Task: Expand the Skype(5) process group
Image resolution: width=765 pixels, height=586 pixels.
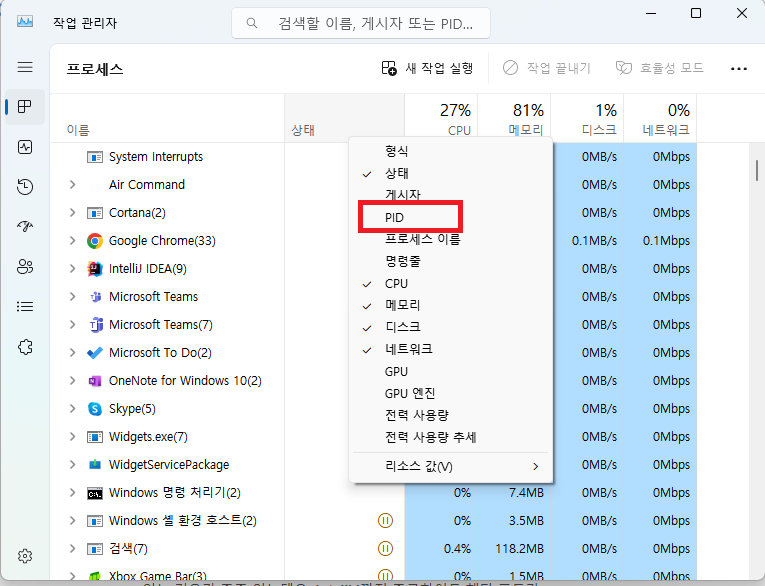Action: 73,409
